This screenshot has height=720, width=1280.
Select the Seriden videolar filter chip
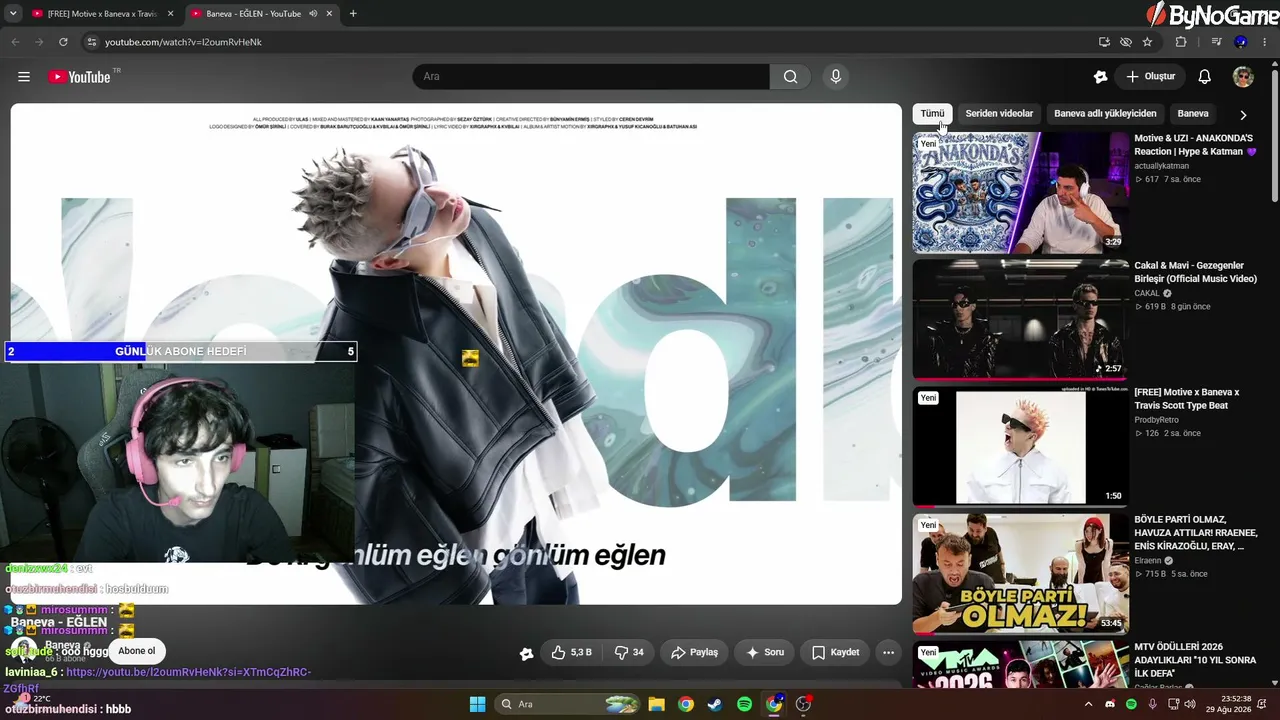pos(999,114)
